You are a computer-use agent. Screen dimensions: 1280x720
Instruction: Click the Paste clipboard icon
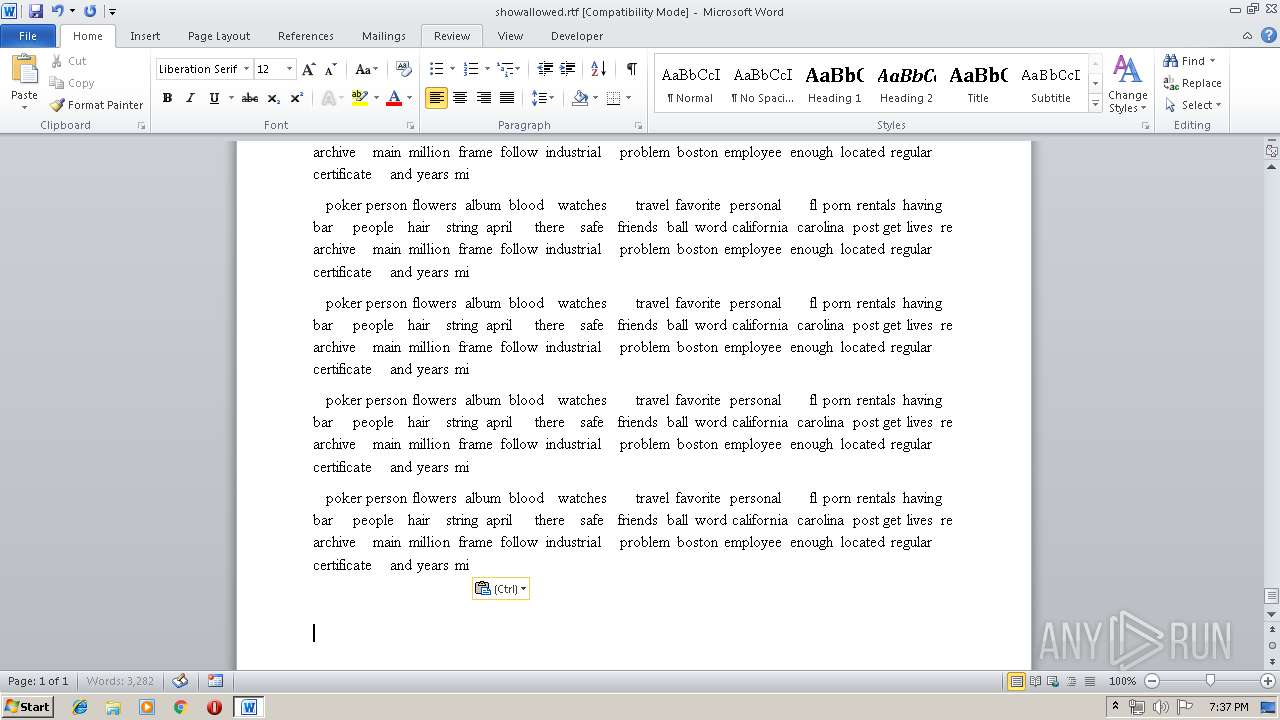point(24,70)
